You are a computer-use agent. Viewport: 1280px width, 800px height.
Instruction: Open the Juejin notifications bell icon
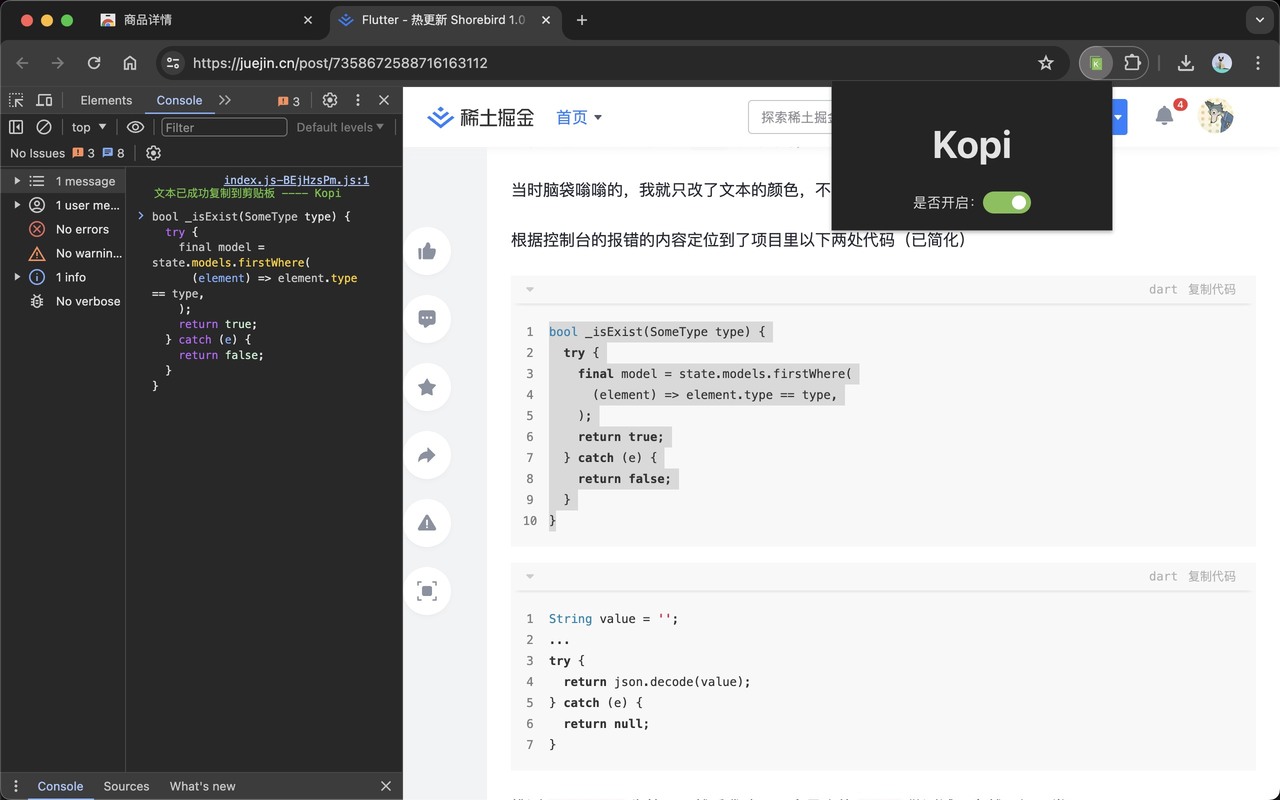point(1163,116)
